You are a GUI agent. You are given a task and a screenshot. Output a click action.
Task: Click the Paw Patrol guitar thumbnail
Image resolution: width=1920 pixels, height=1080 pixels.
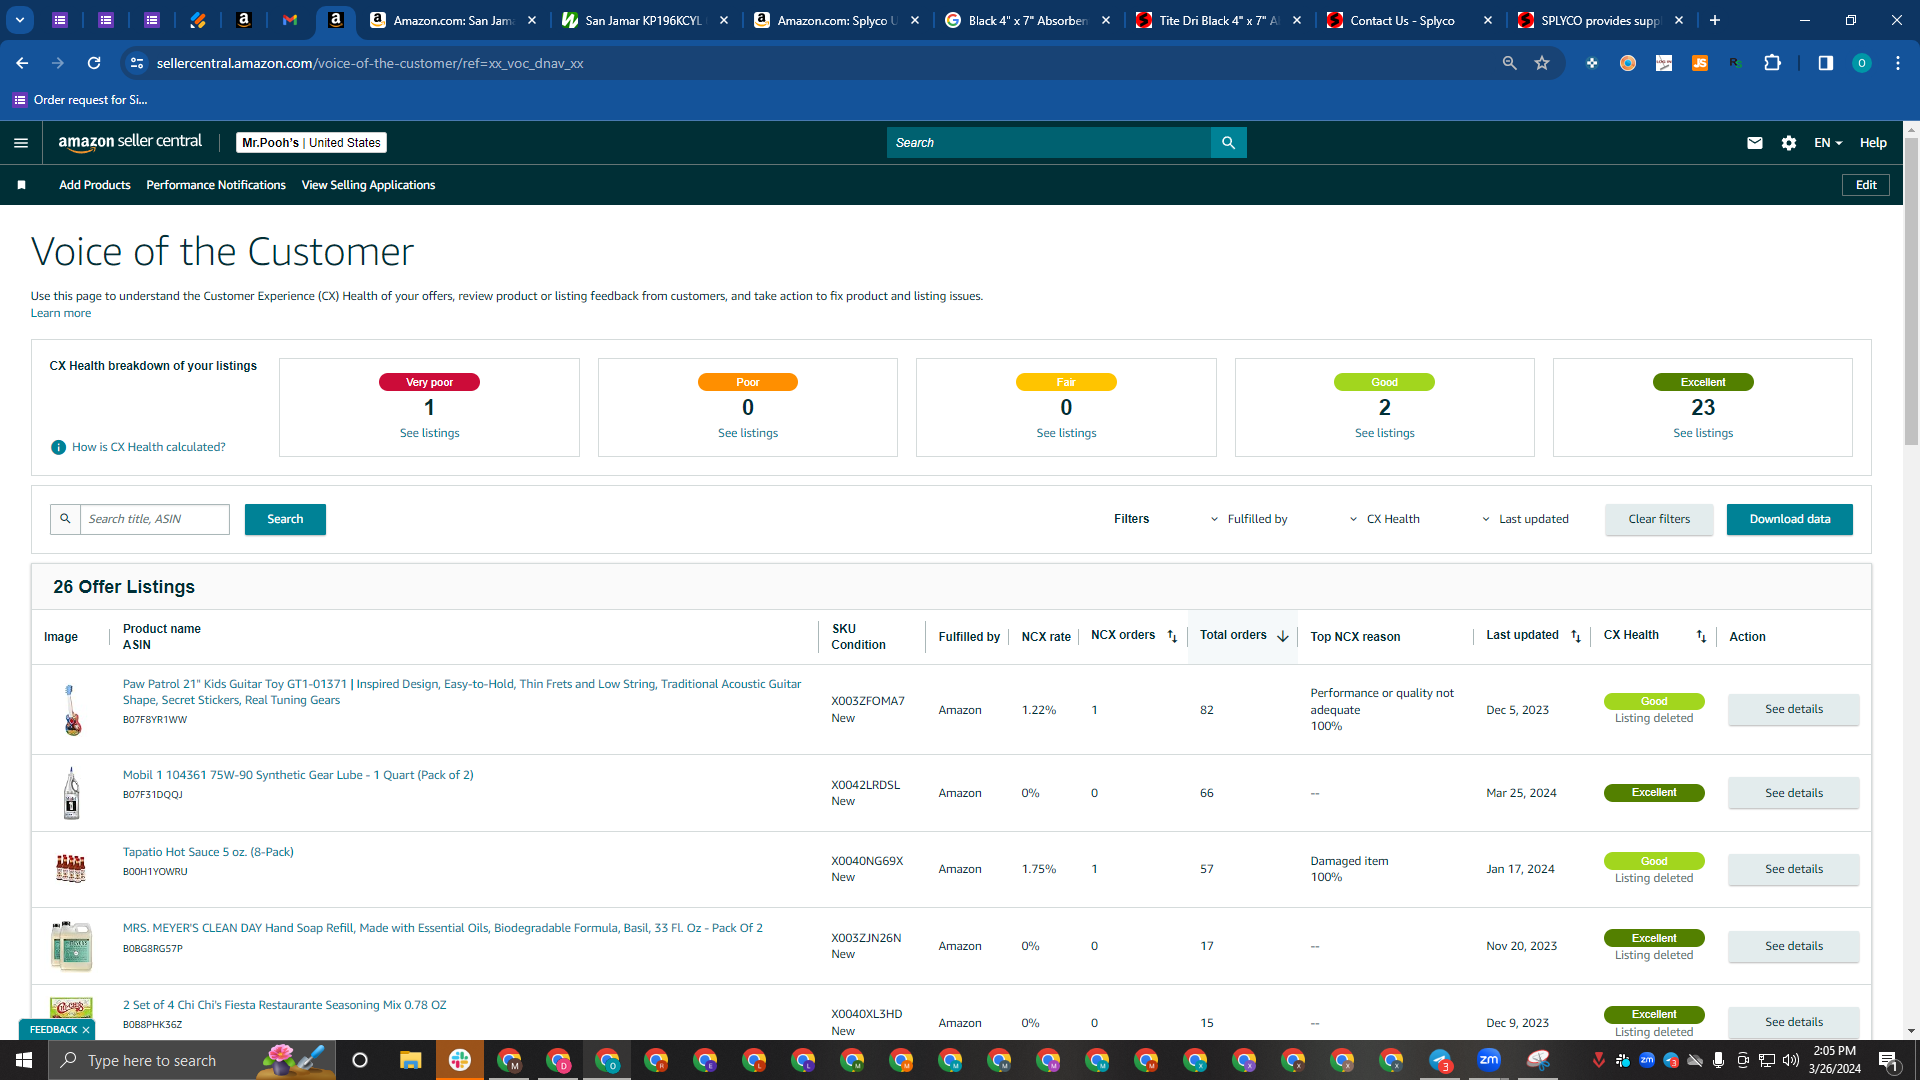(x=71, y=710)
